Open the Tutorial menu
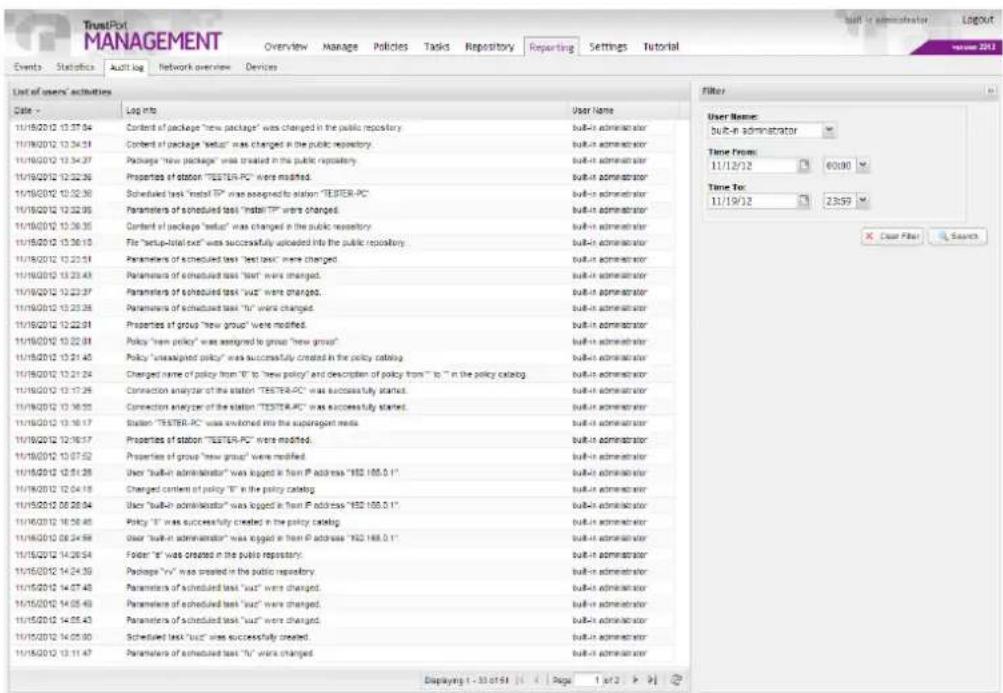 point(661,47)
